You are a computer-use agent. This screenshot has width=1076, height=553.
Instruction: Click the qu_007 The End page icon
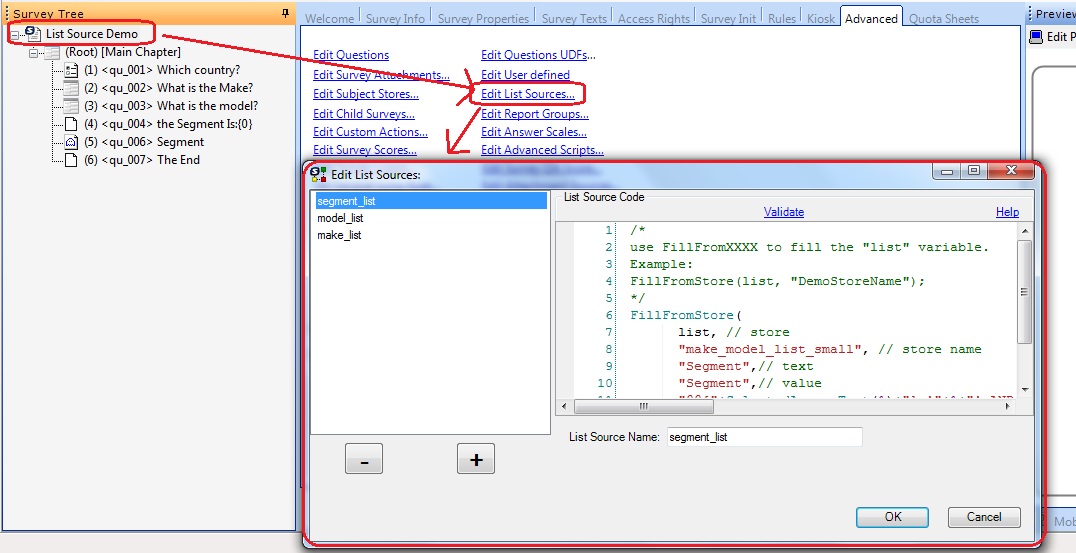pyautogui.click(x=71, y=160)
